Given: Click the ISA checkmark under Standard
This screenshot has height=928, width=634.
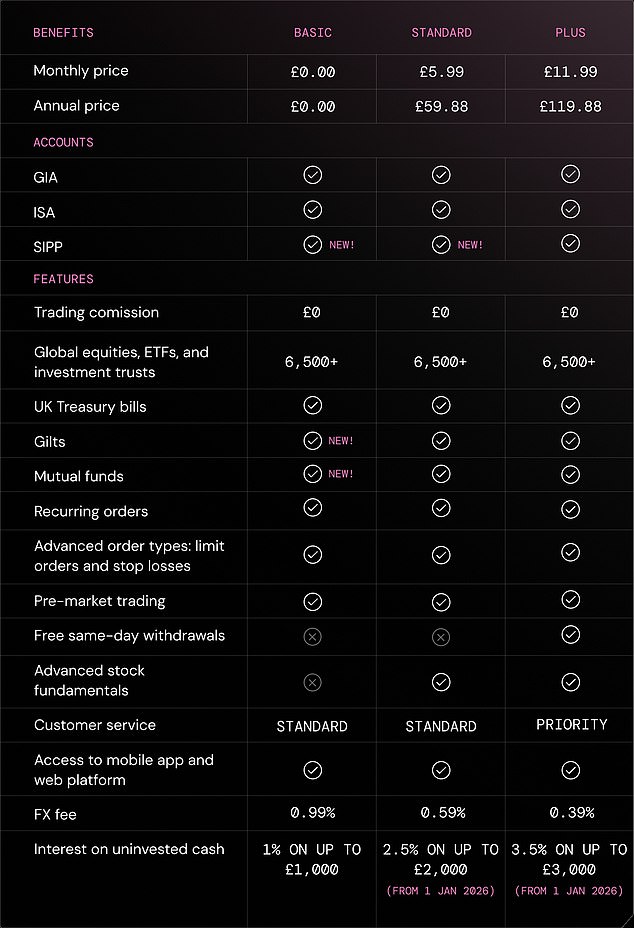Looking at the screenshot, I should click(x=441, y=210).
